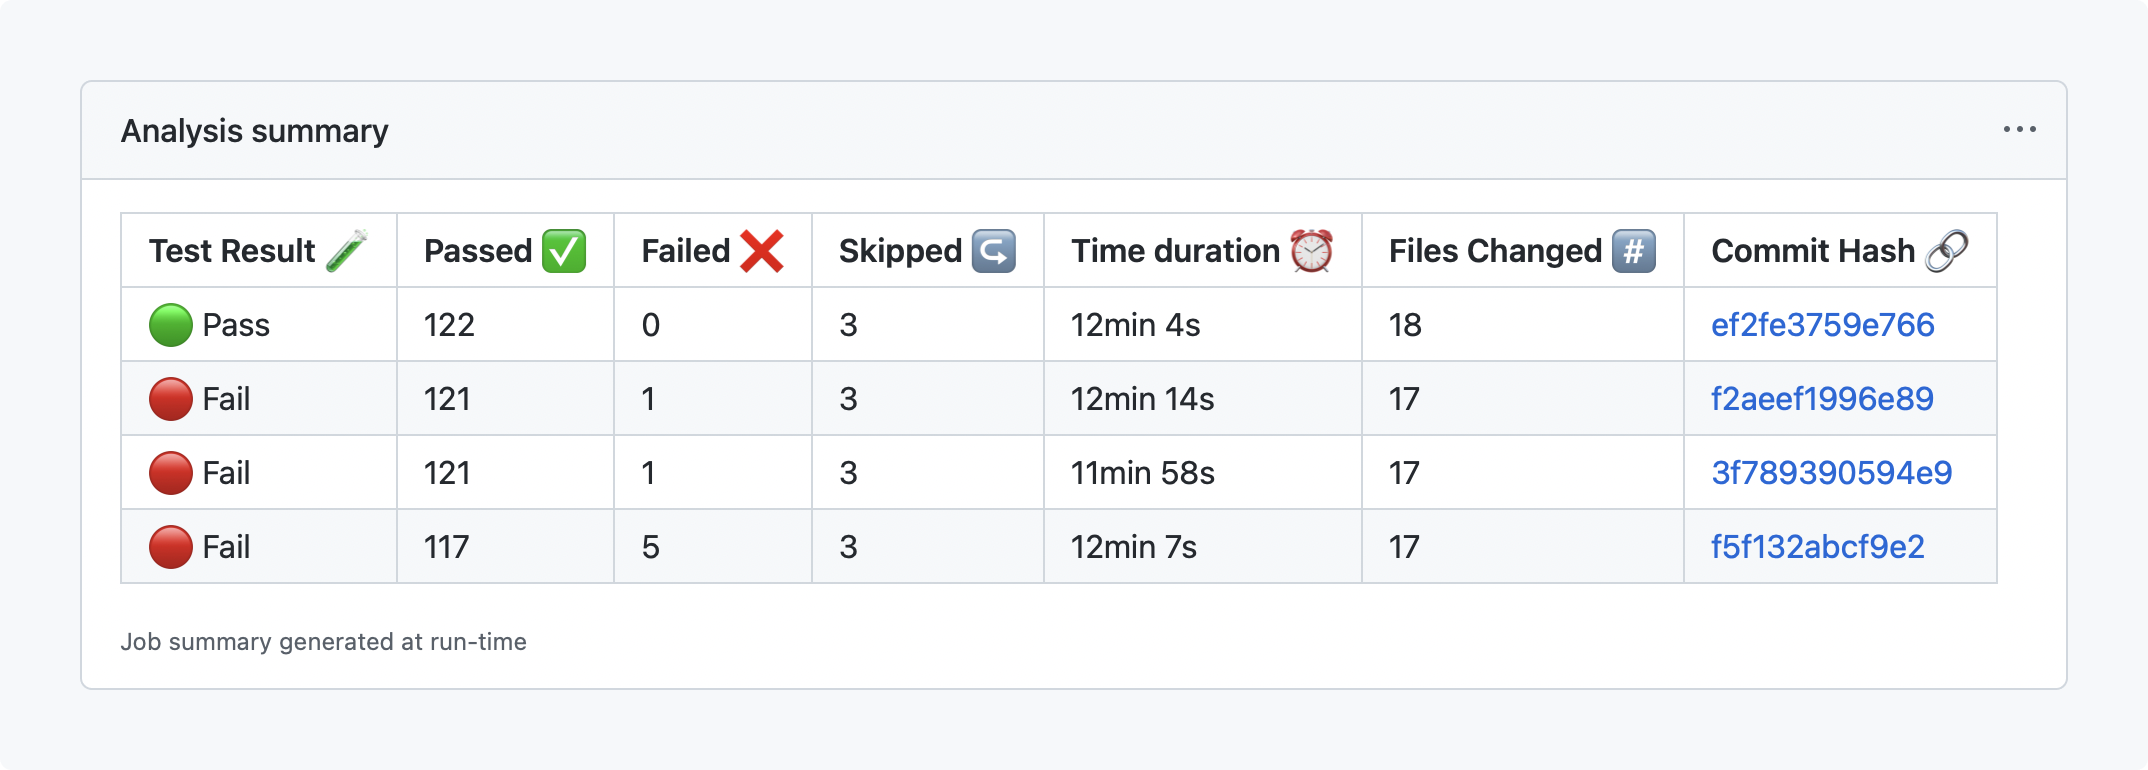Viewport: 2148px width, 770px height.
Task: Click the red circle beside 117 passed
Action: click(171, 547)
